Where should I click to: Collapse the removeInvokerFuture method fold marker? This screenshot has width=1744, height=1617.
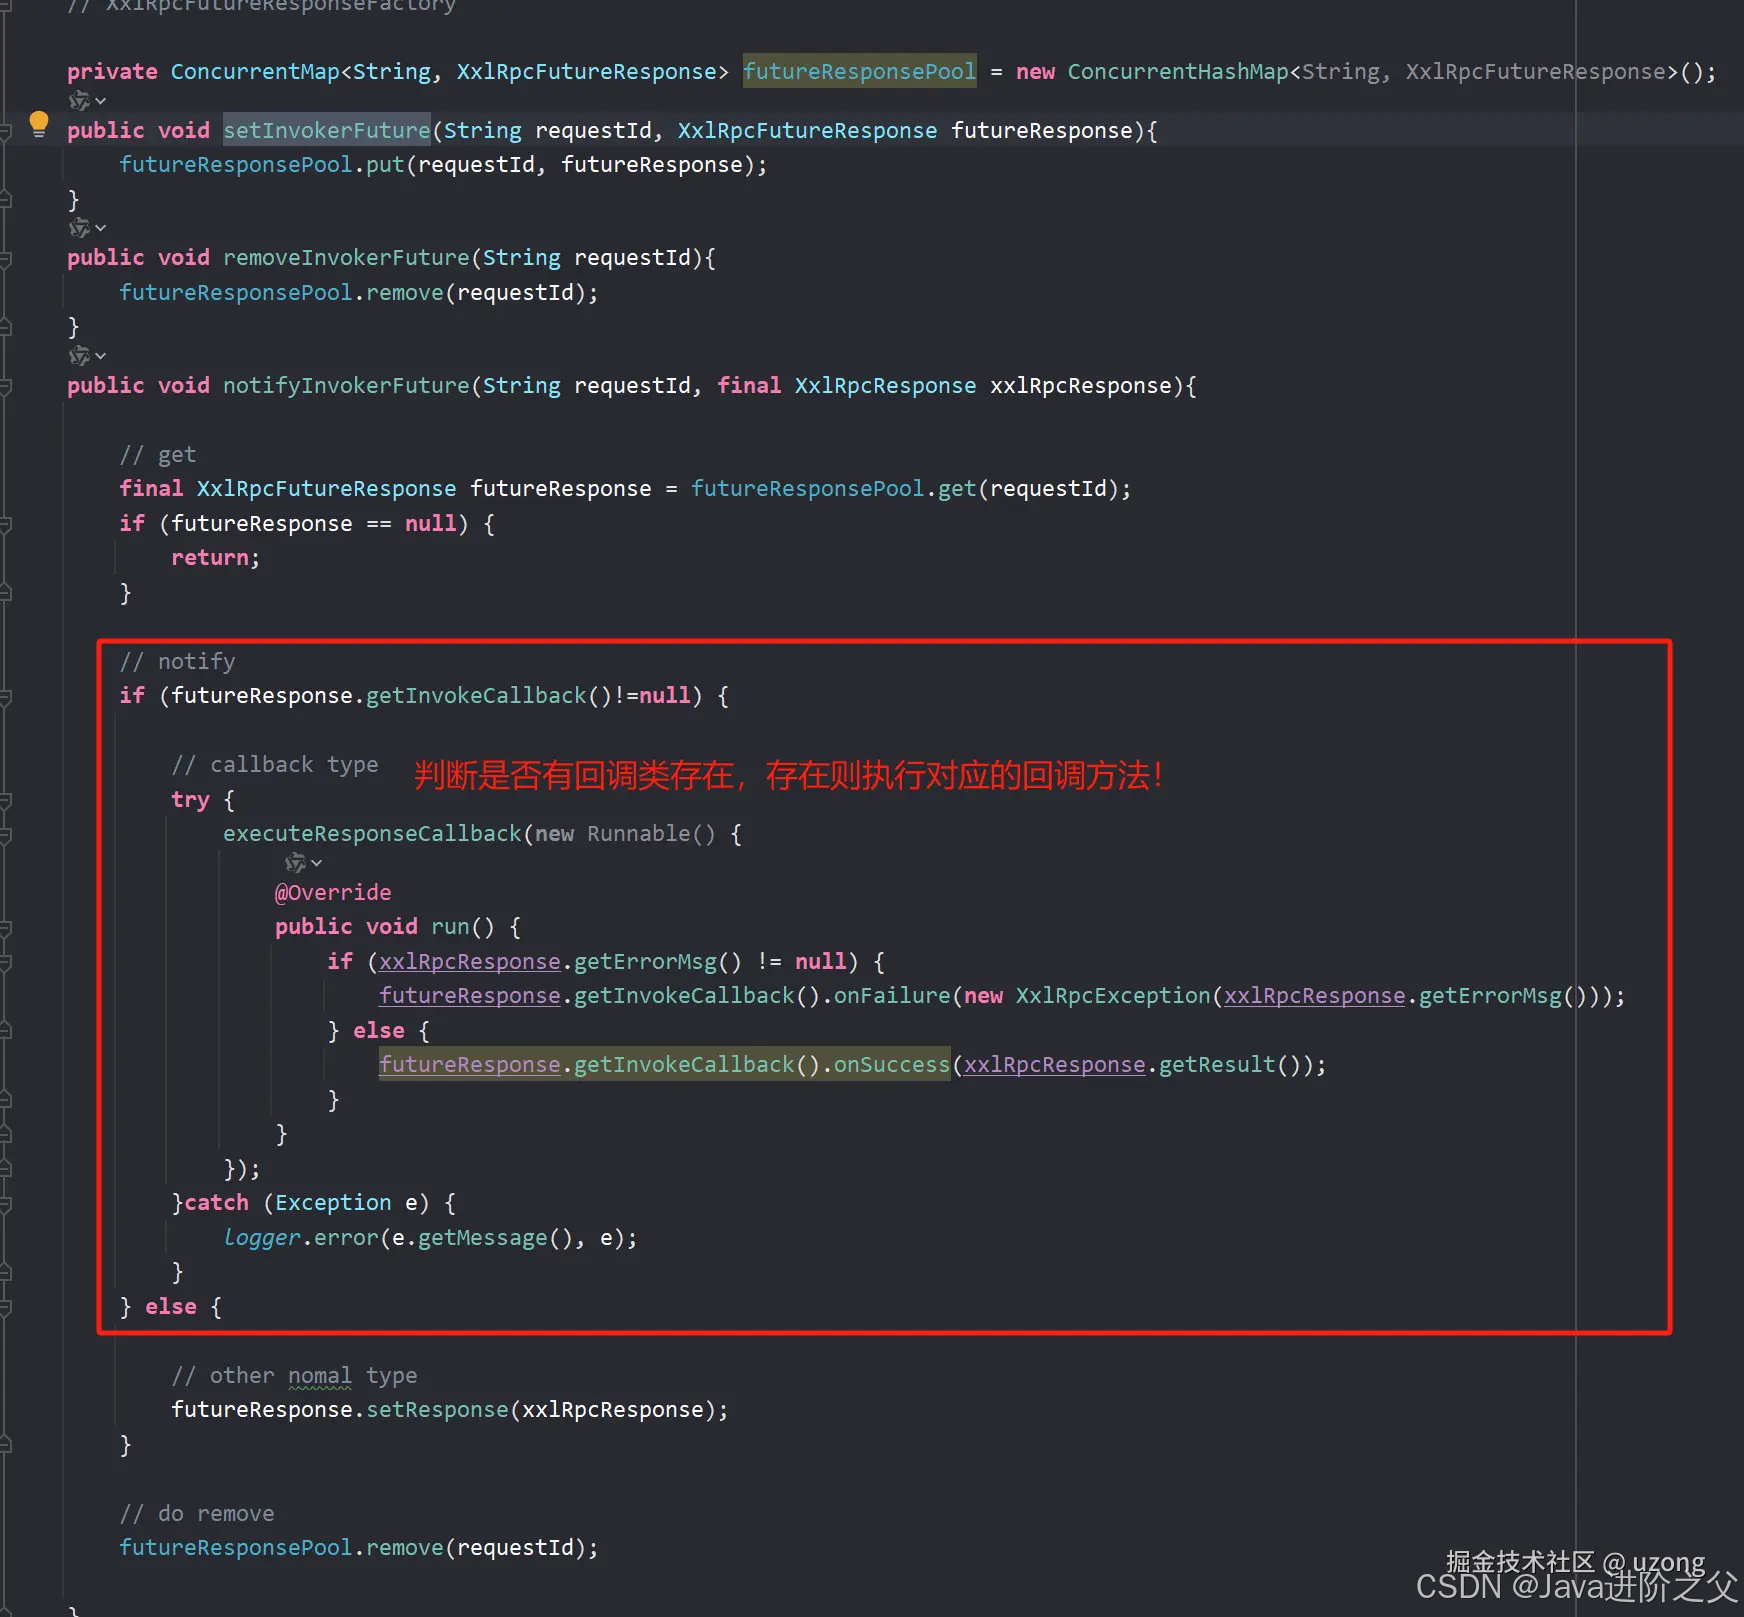coord(5,259)
